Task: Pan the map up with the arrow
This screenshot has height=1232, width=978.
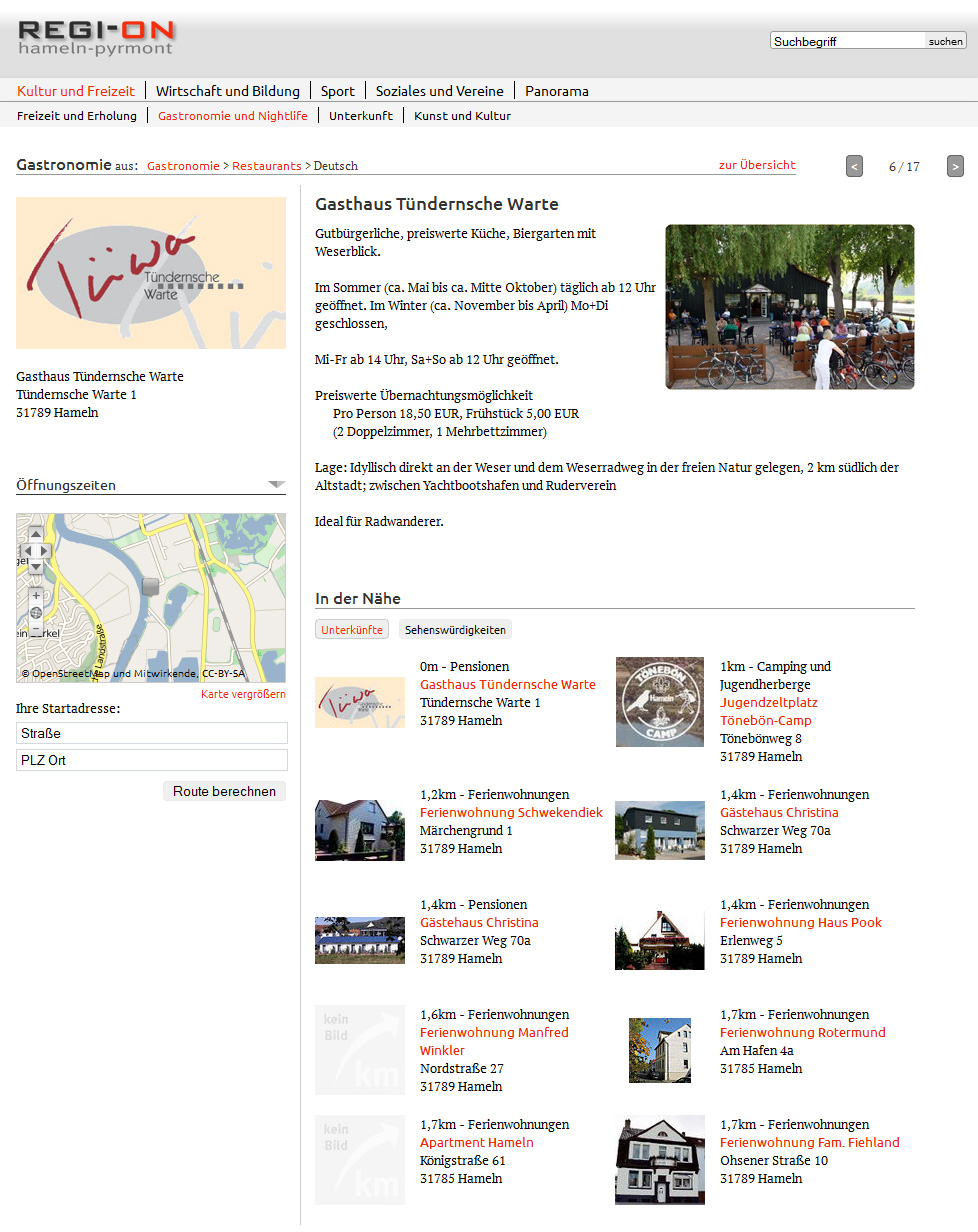Action: (36, 535)
